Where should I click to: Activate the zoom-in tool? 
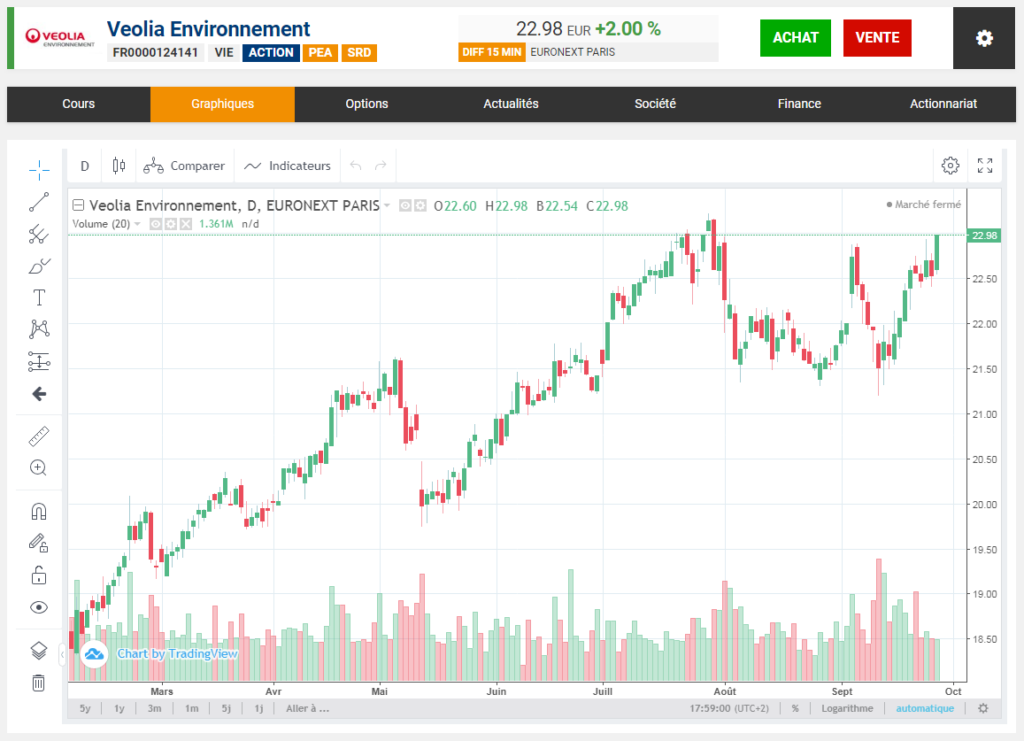click(38, 467)
